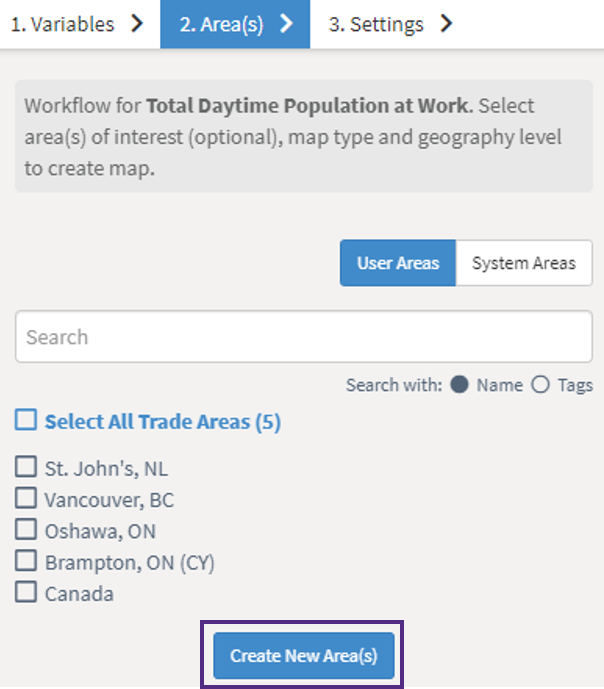This screenshot has height=689, width=604.
Task: Click the Brampton, ON (CY) label
Action: coord(130,563)
